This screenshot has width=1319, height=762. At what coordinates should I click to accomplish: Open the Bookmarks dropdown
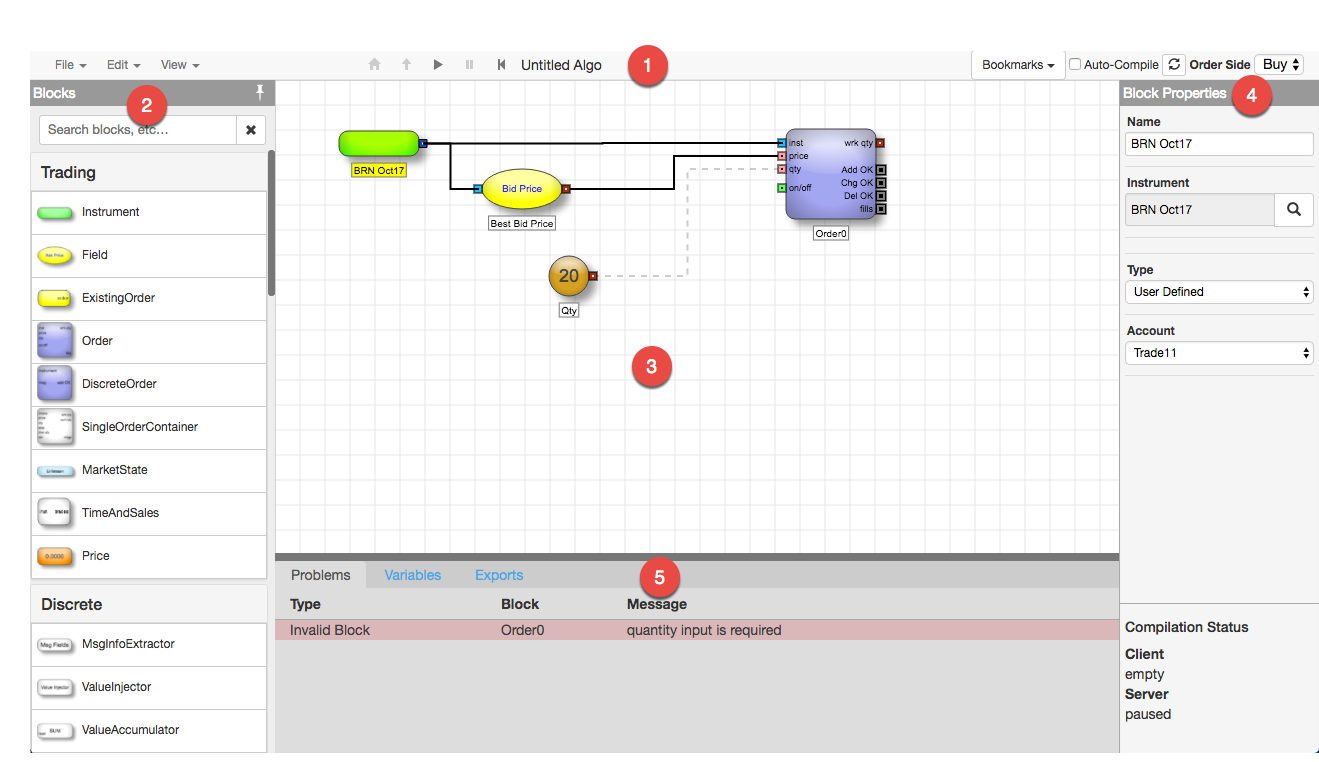(x=1017, y=65)
